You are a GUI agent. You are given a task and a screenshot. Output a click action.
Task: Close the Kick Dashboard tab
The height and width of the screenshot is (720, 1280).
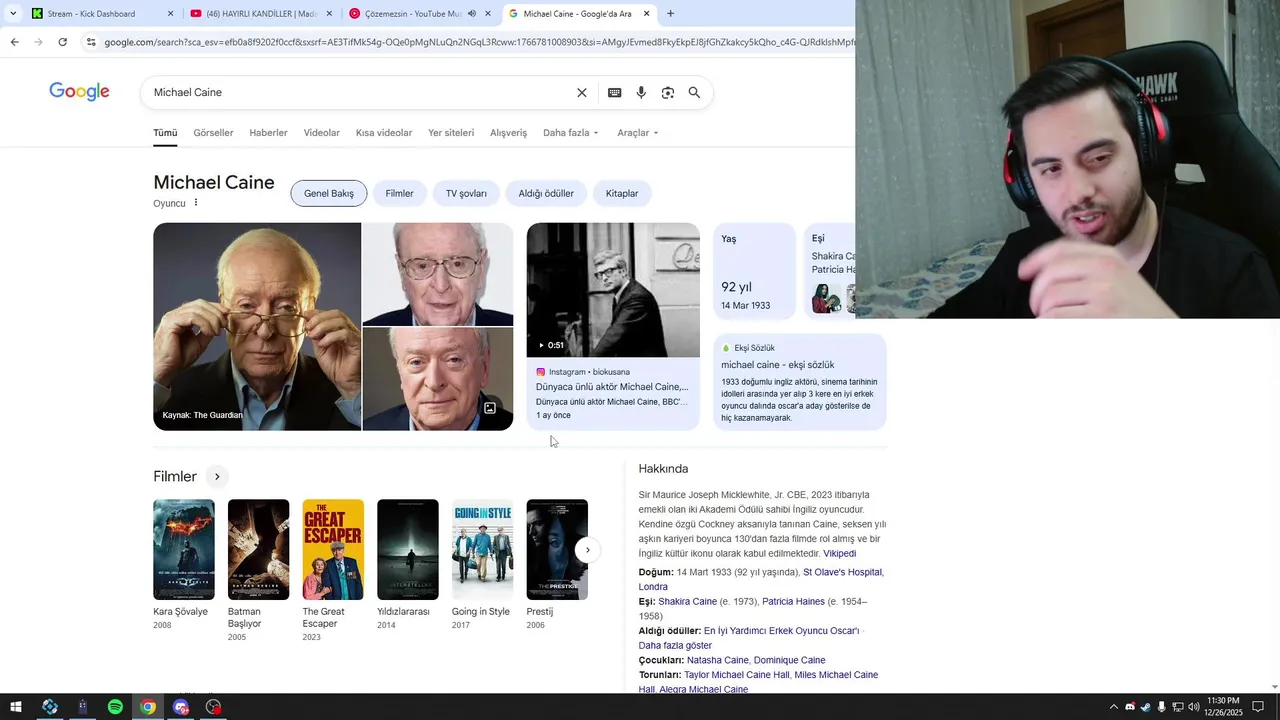[170, 14]
